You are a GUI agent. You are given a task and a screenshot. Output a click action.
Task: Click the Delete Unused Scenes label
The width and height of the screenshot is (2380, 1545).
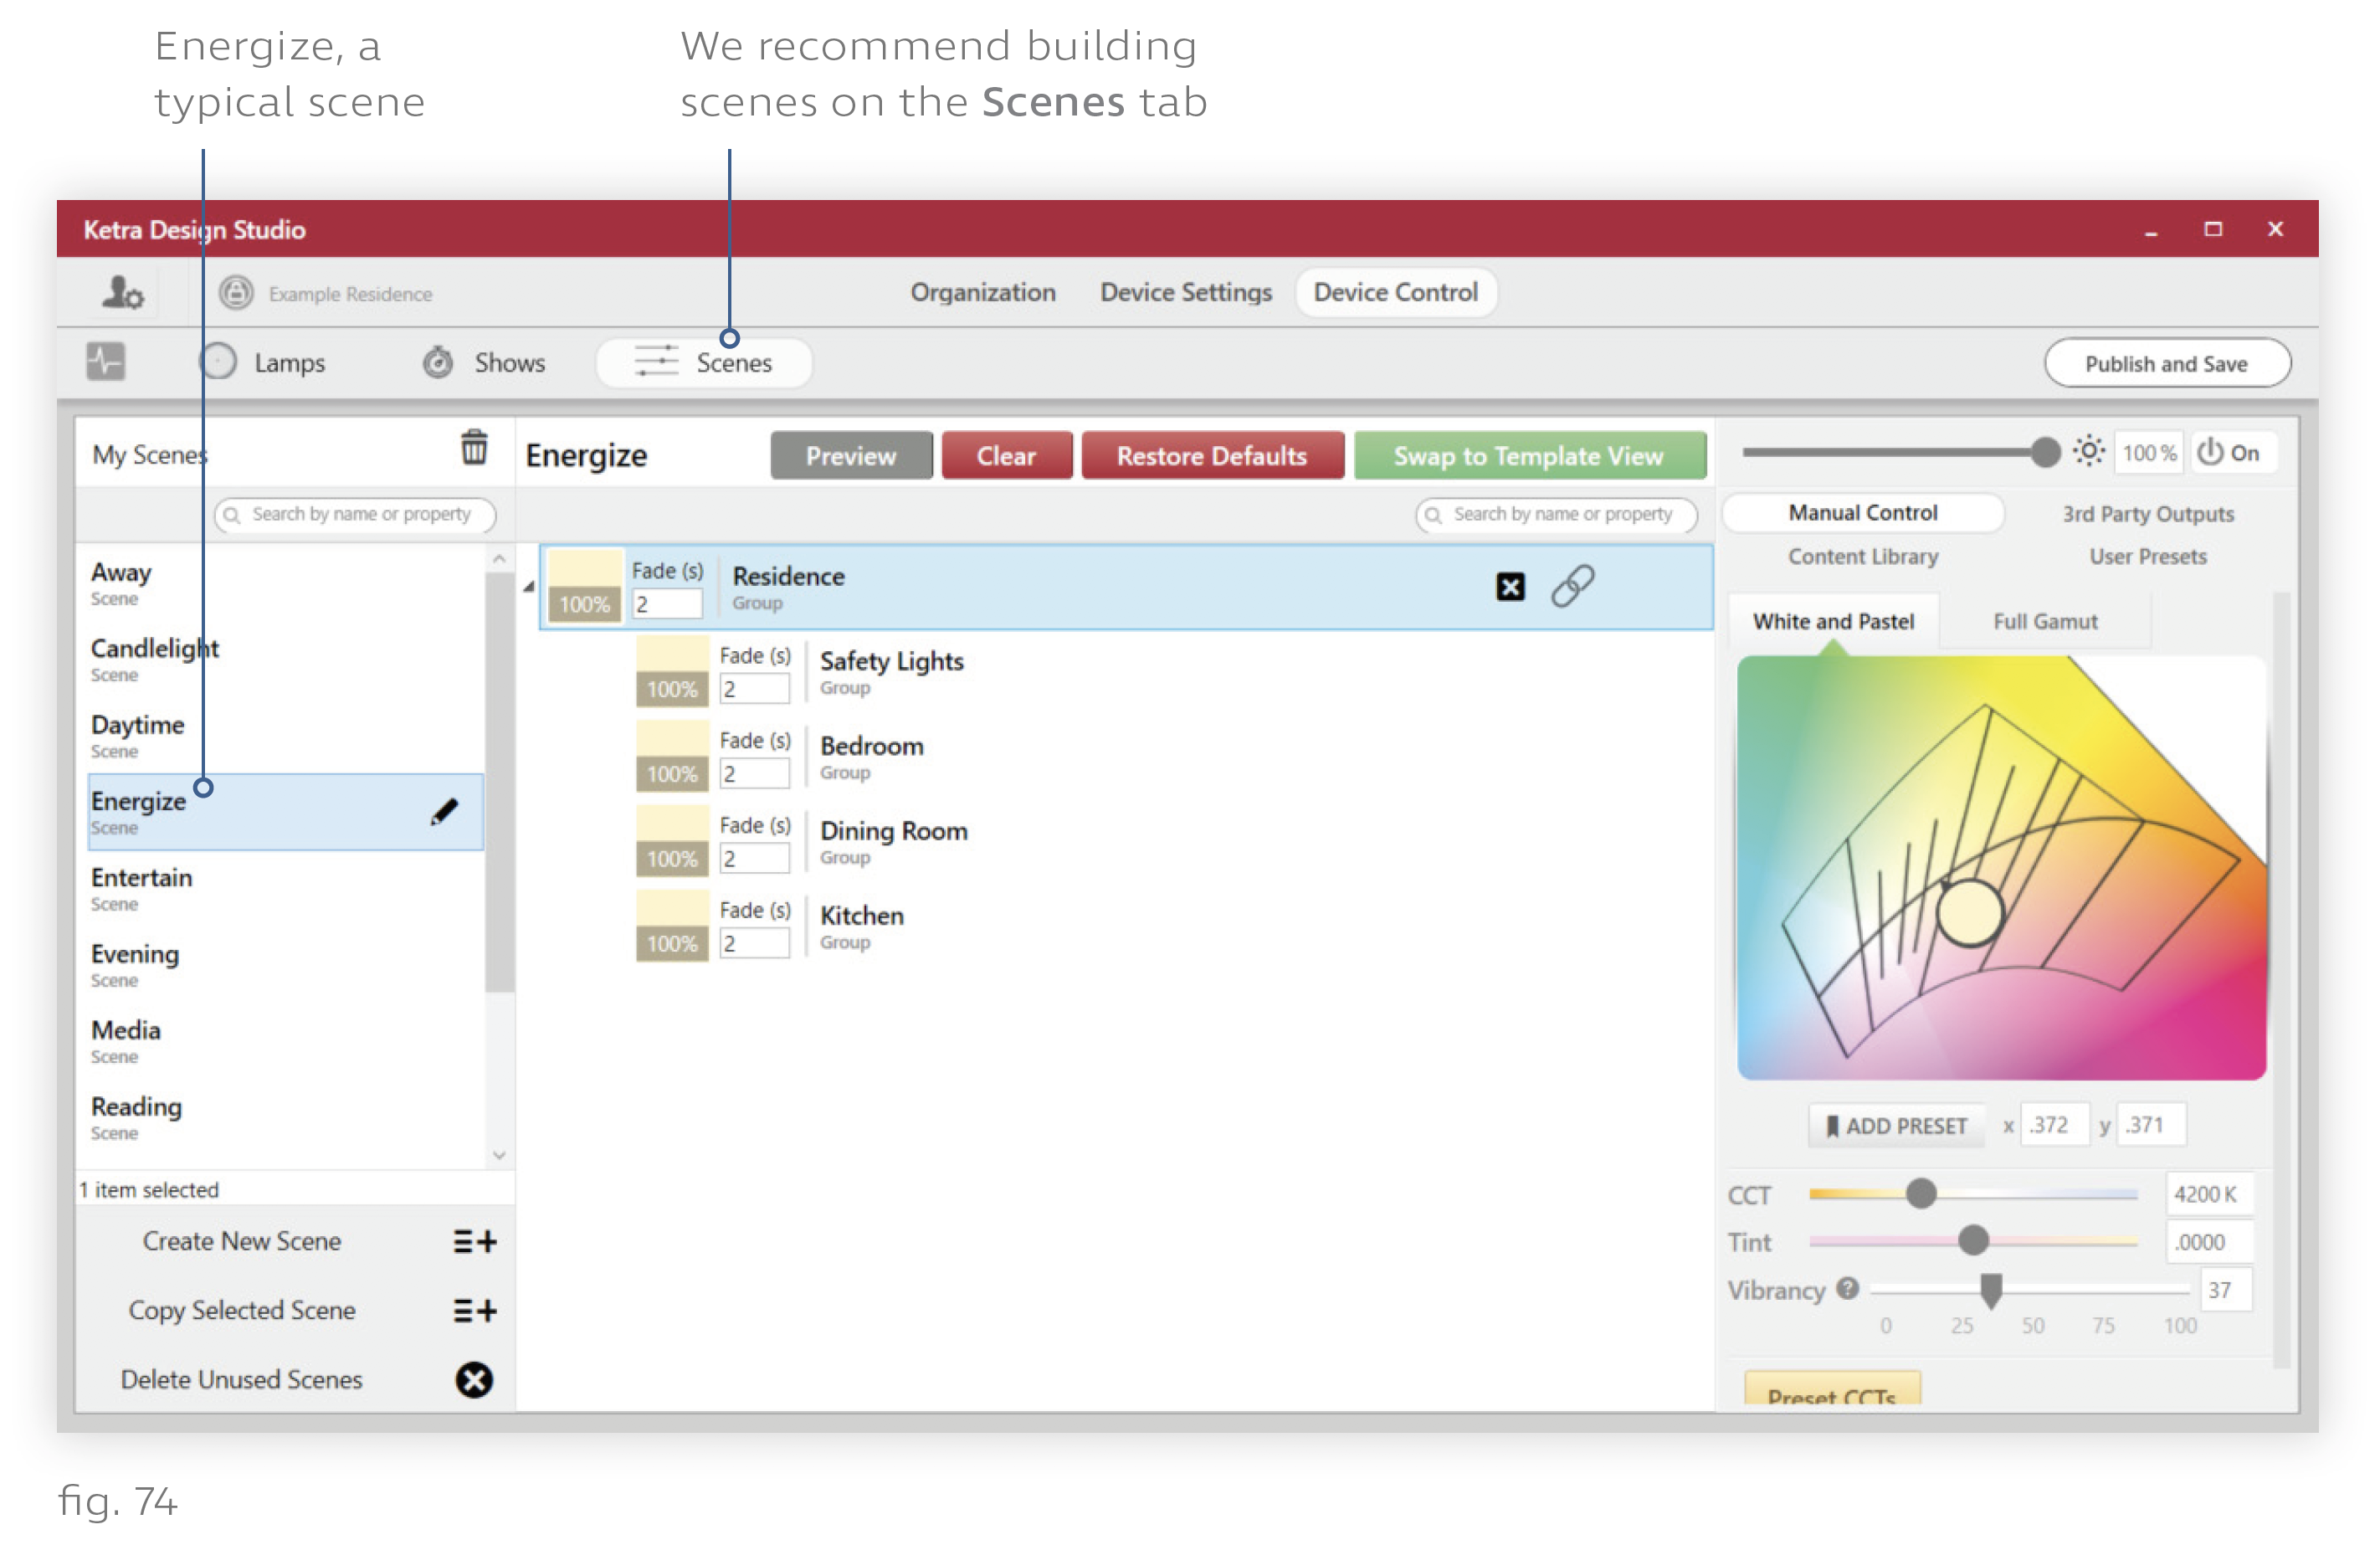[x=242, y=1379]
